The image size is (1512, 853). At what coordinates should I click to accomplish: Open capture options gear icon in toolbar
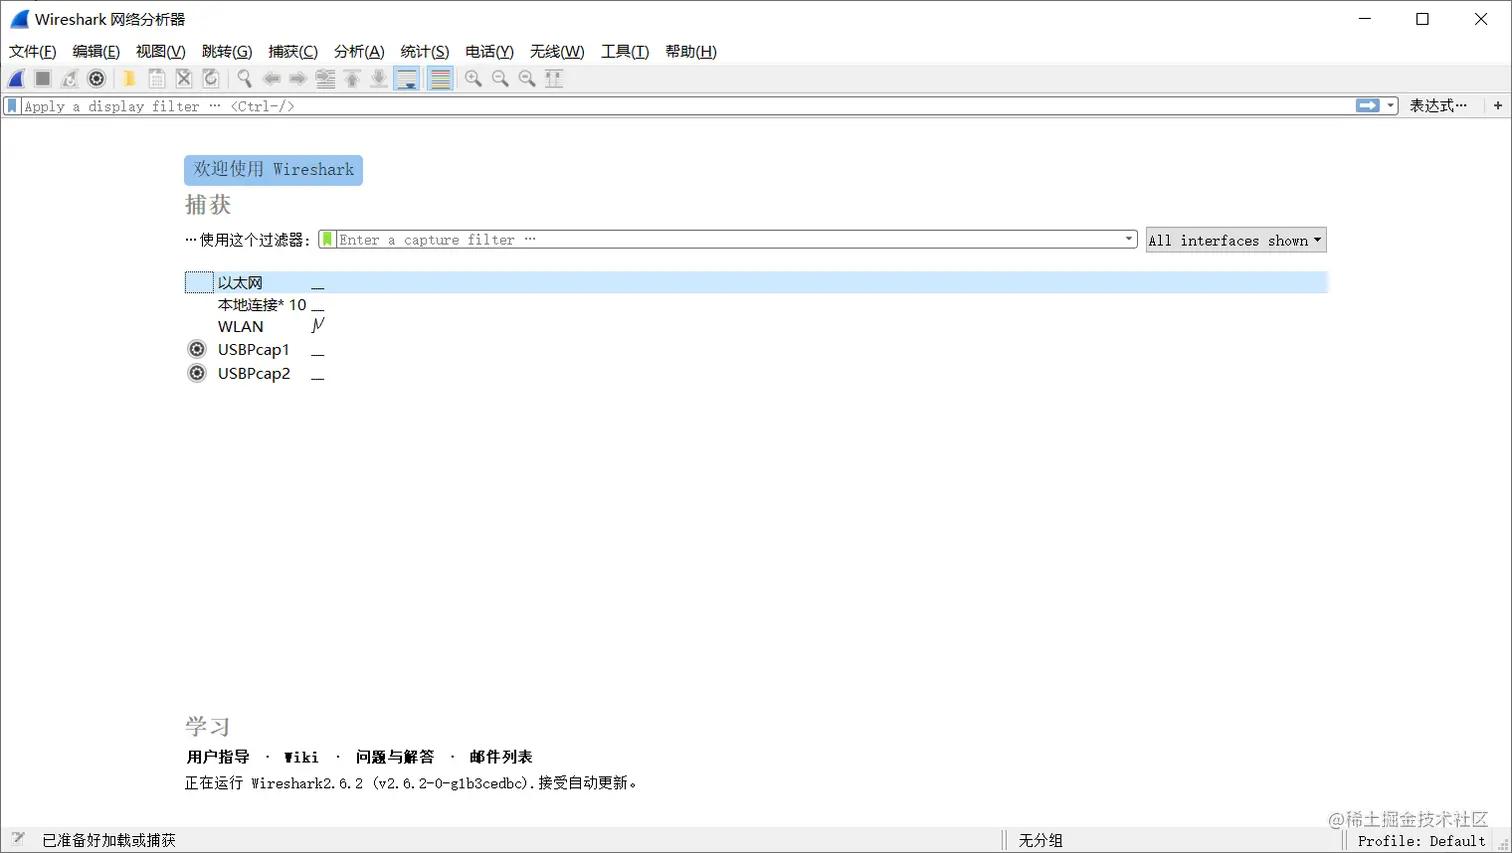coord(97,79)
